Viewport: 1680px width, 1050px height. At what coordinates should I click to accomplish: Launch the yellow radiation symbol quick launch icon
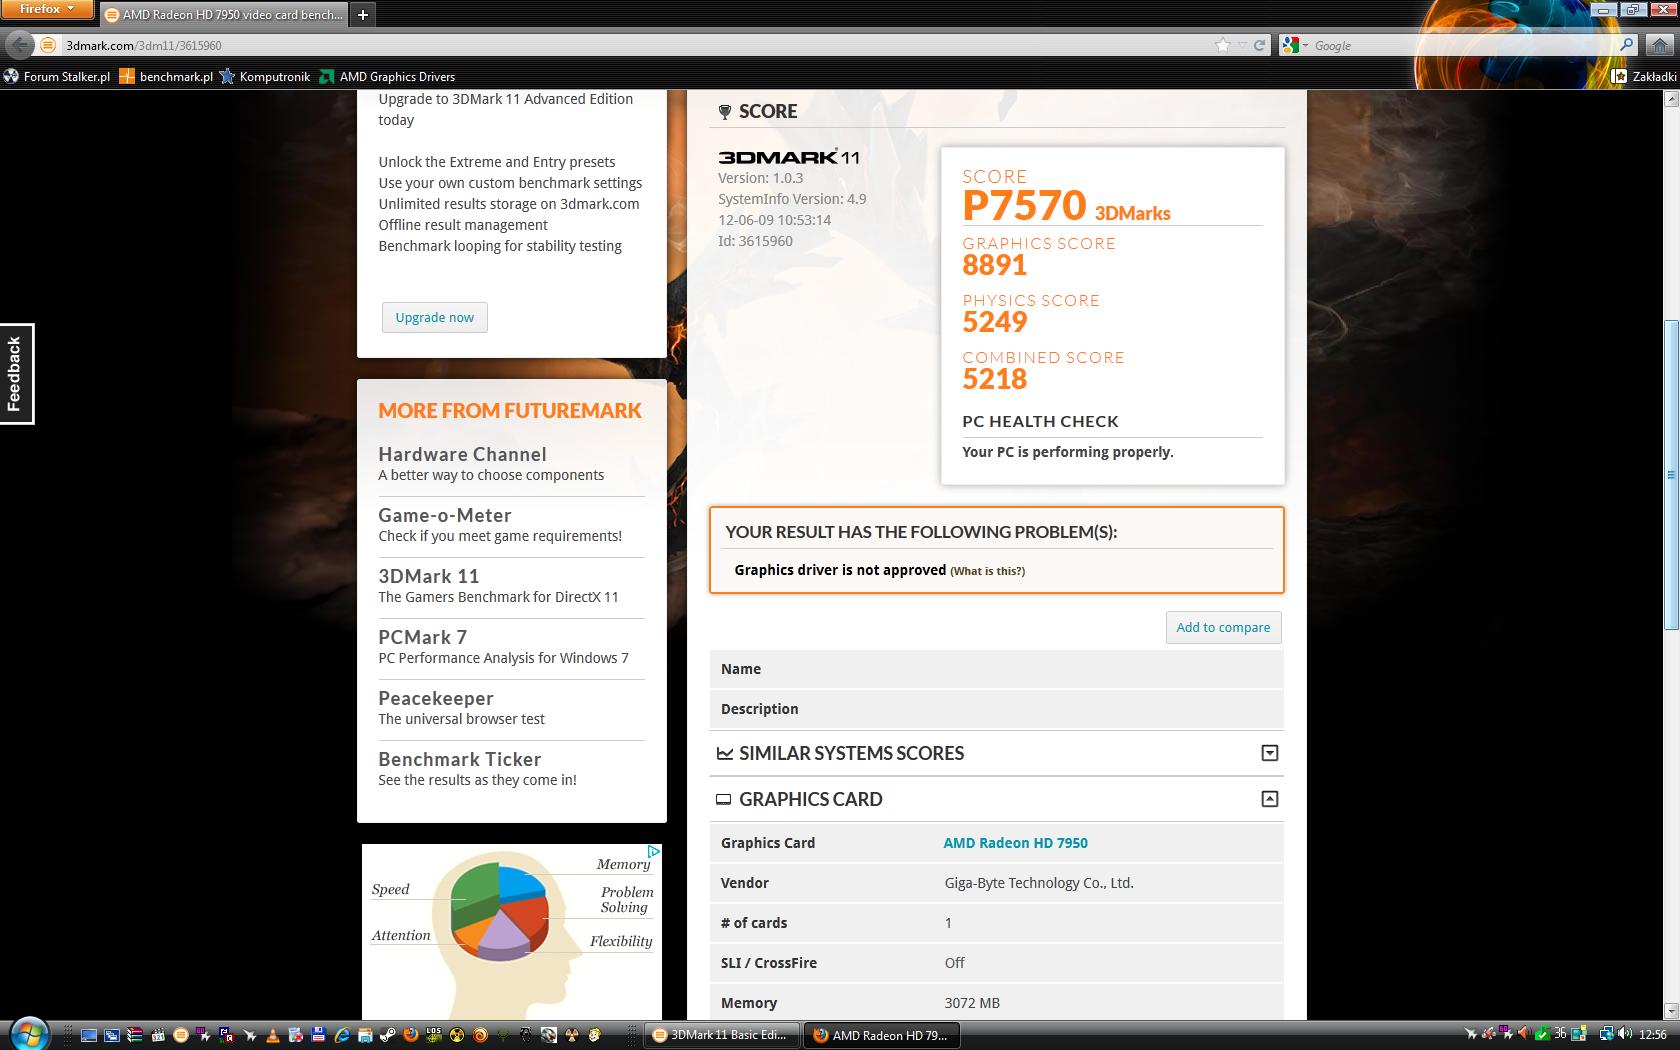click(x=456, y=1035)
